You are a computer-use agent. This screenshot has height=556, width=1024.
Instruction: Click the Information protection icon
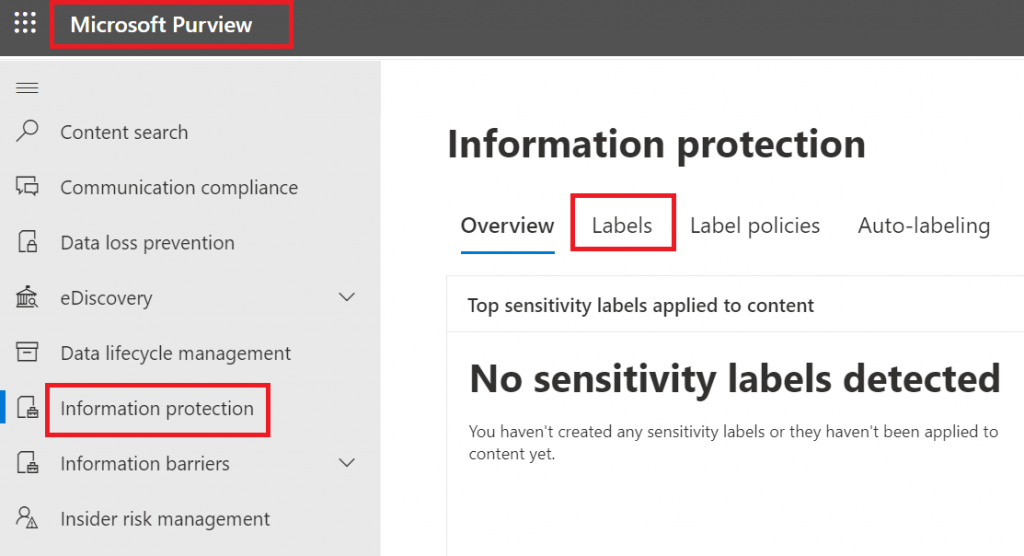pos(27,408)
